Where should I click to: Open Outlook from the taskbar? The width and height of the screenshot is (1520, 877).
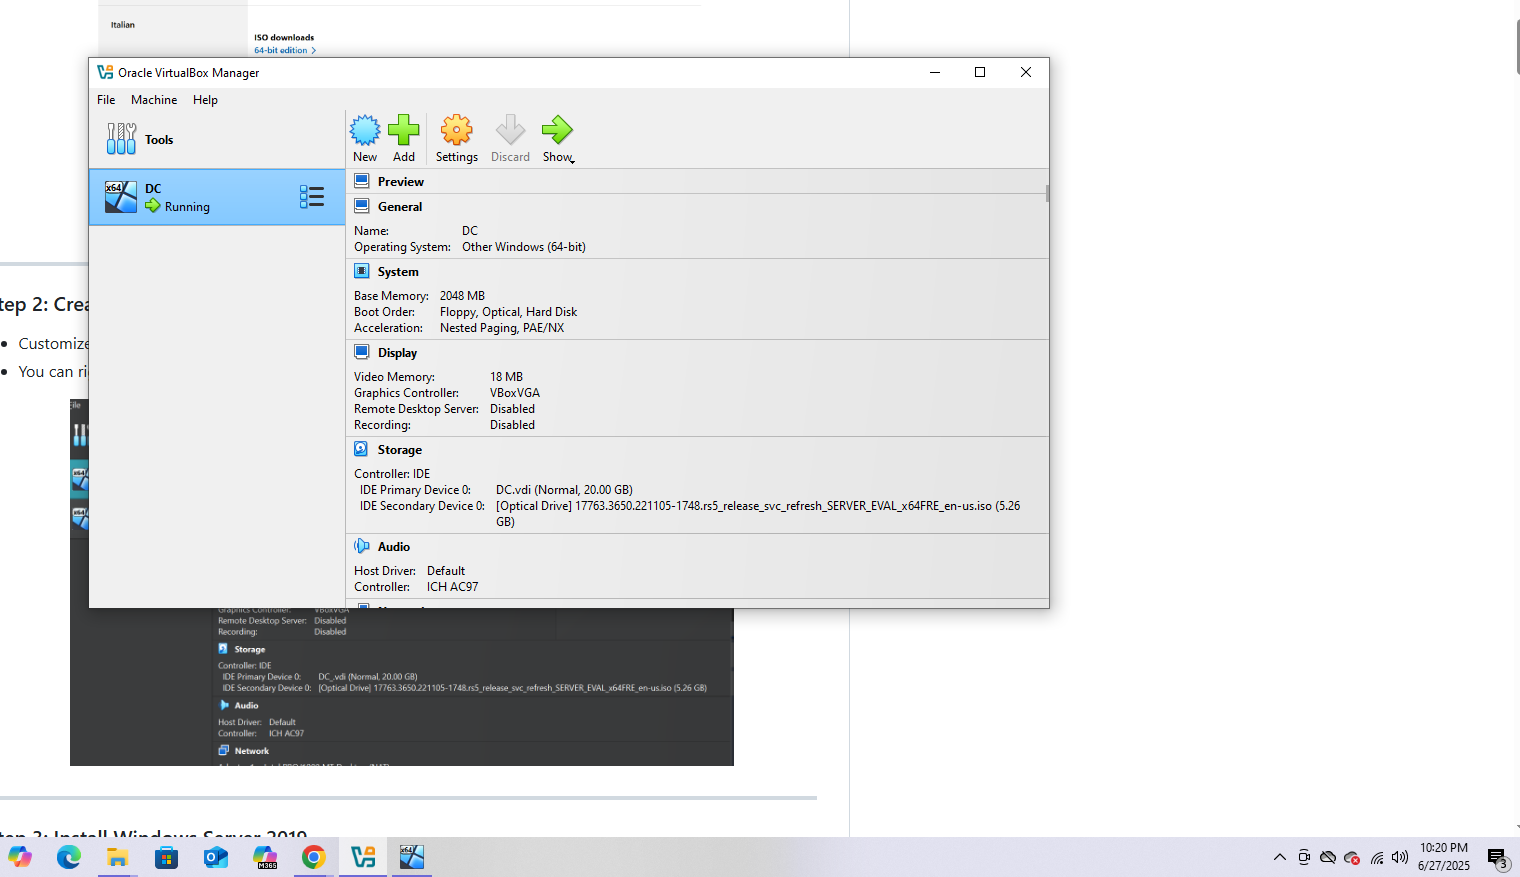pos(215,857)
